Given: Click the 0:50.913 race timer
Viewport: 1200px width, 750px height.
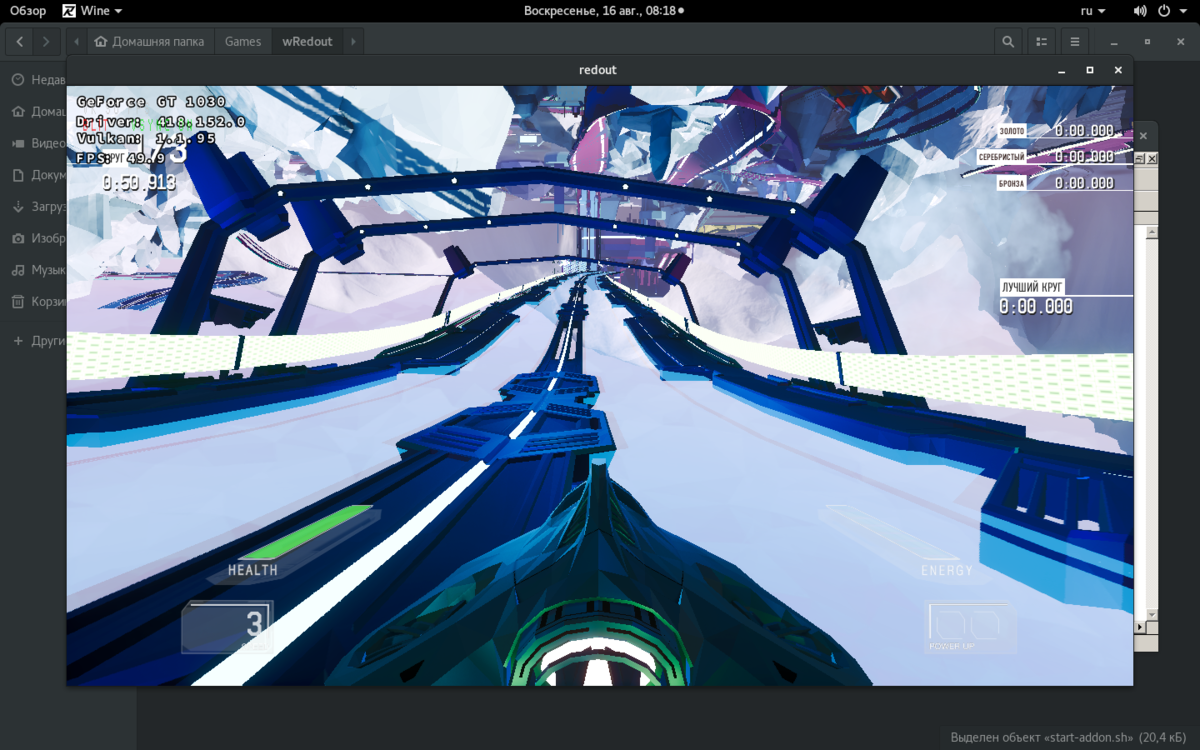Looking at the screenshot, I should pos(139,183).
